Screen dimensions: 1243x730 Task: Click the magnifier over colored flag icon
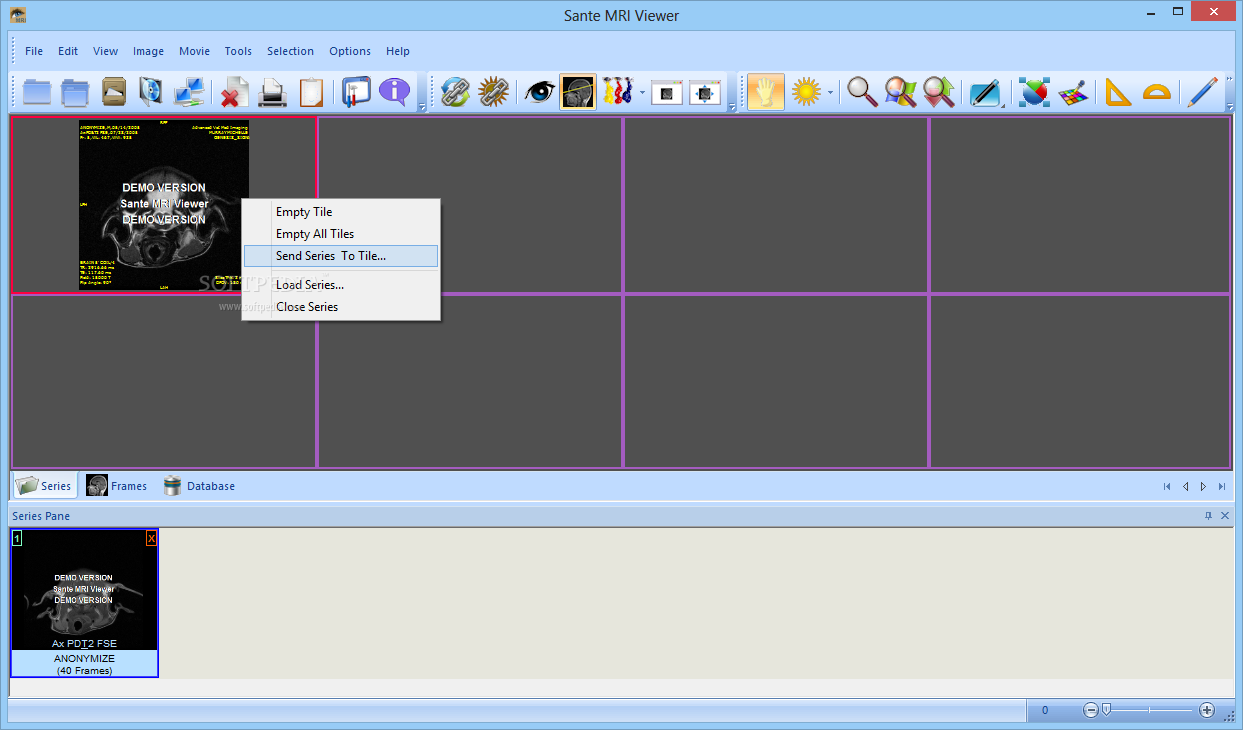[x=900, y=92]
